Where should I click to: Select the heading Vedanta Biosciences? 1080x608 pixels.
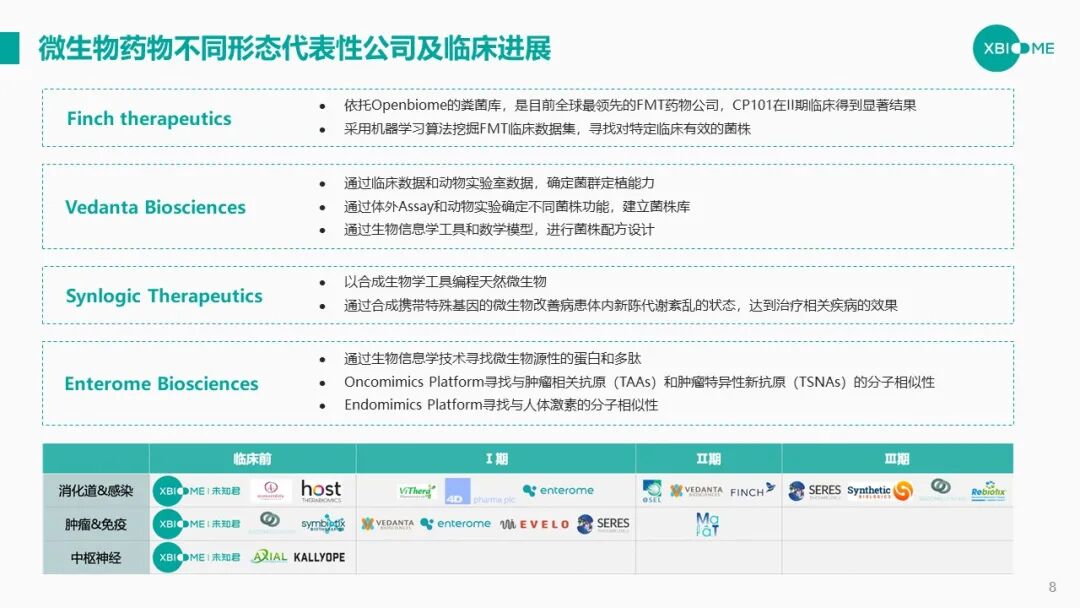[x=155, y=207]
